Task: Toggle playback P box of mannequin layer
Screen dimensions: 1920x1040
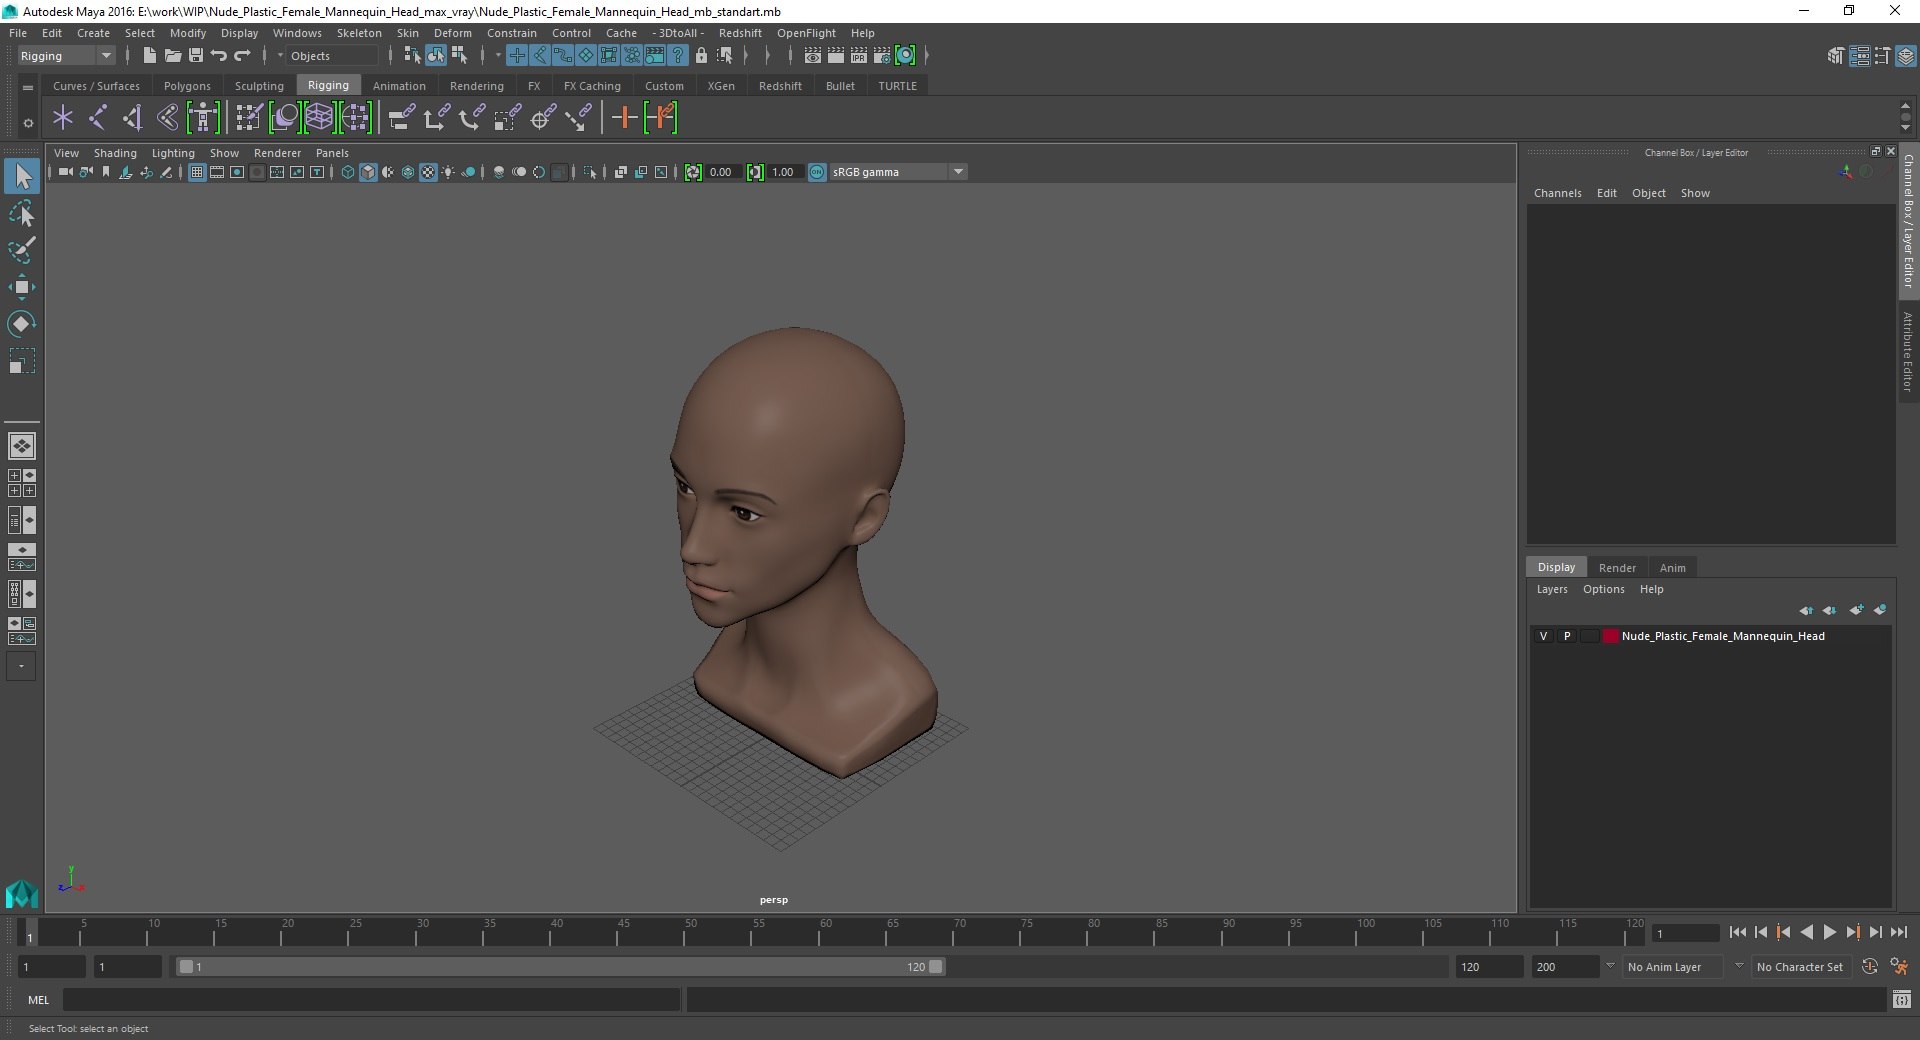Action: [1567, 636]
